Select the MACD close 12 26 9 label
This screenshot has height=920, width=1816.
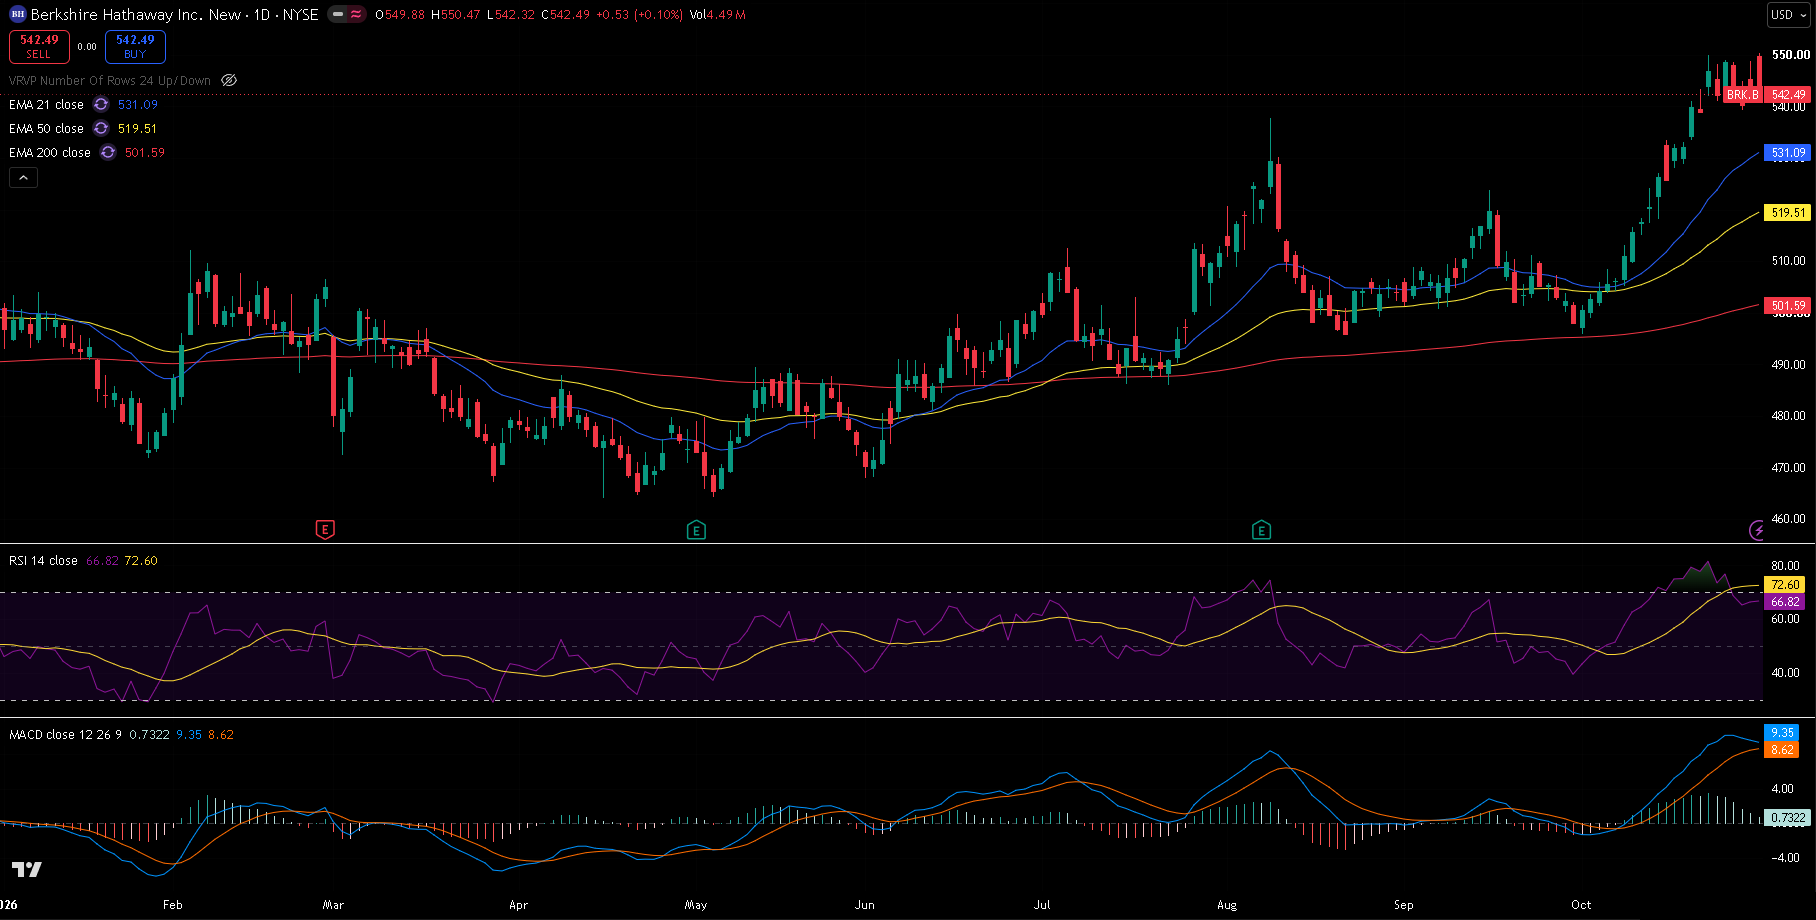pos(65,734)
